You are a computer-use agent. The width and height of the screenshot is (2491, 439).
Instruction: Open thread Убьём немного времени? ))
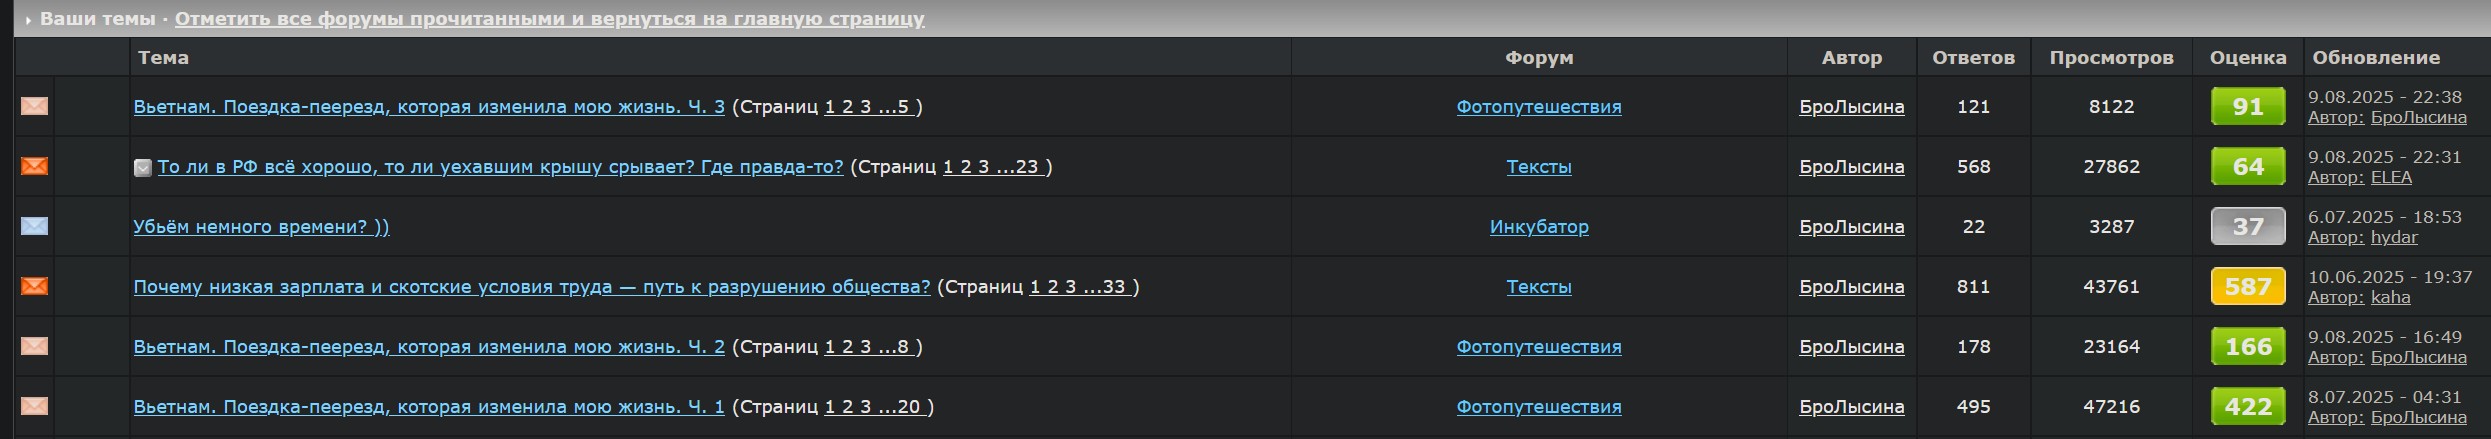(x=261, y=226)
